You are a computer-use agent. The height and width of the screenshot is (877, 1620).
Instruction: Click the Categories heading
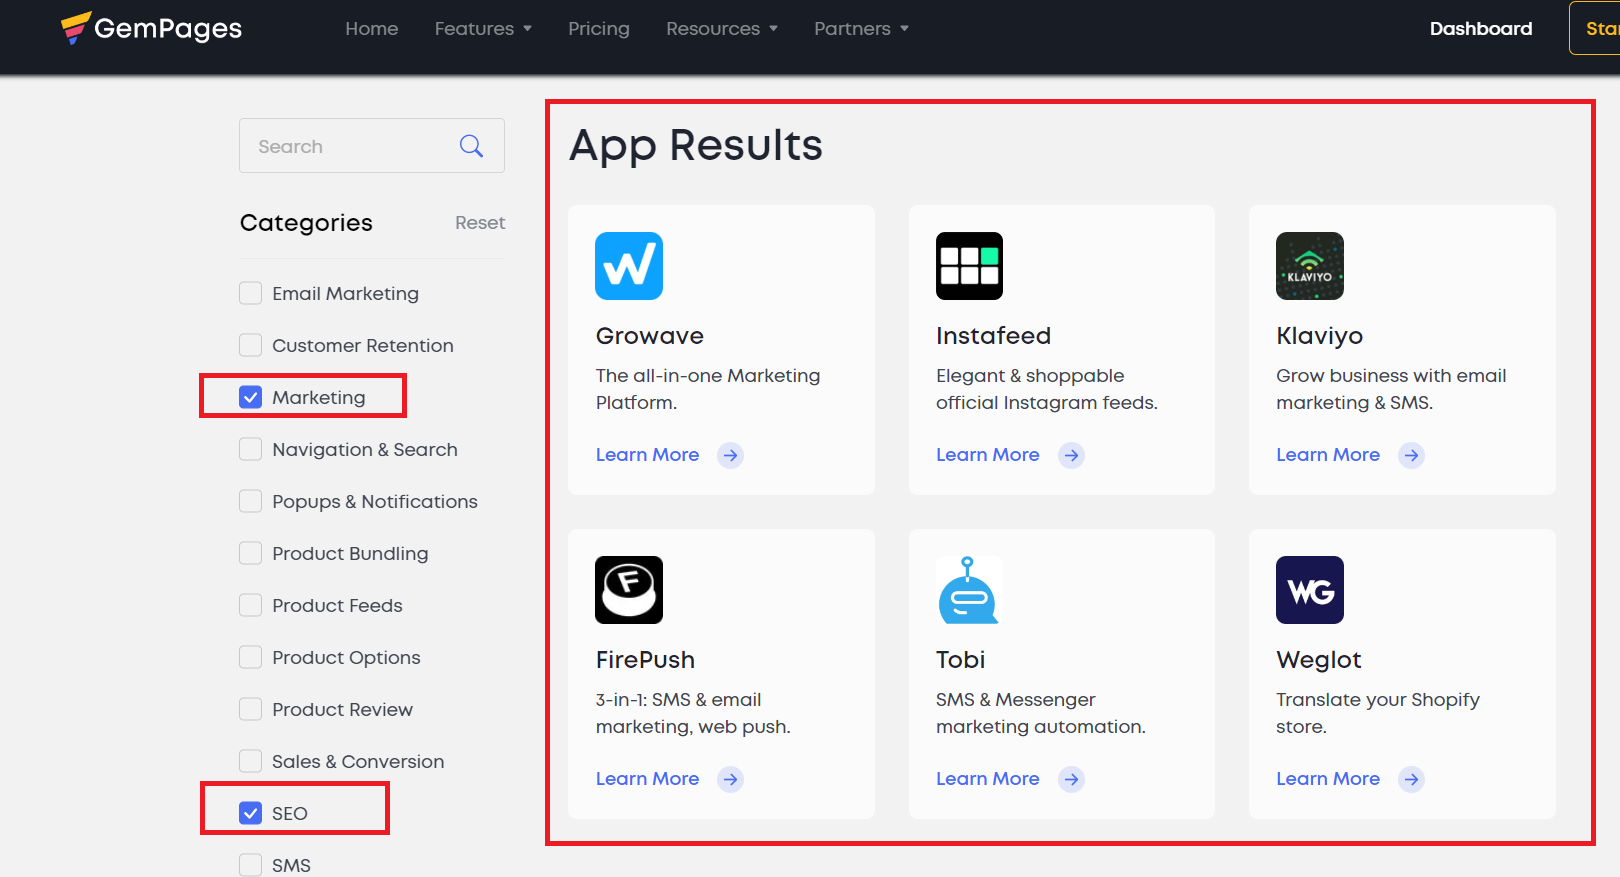(306, 223)
